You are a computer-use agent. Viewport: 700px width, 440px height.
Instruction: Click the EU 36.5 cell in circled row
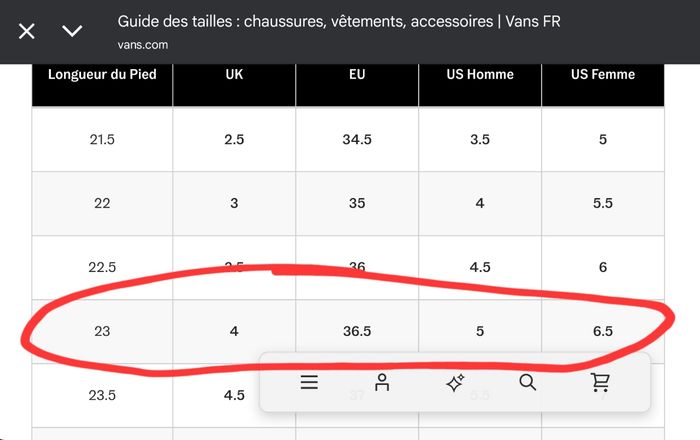click(357, 331)
